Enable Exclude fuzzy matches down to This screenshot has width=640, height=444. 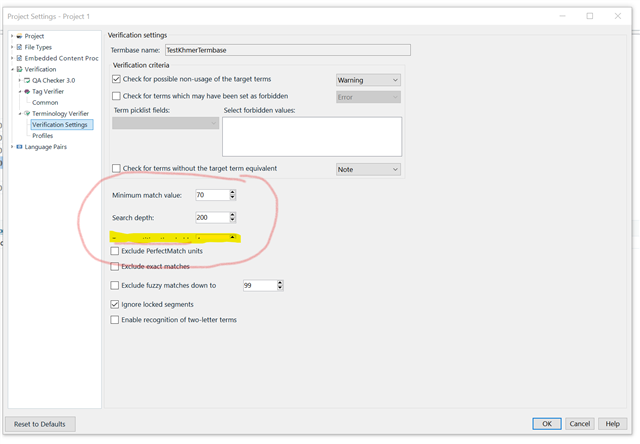tap(115, 285)
